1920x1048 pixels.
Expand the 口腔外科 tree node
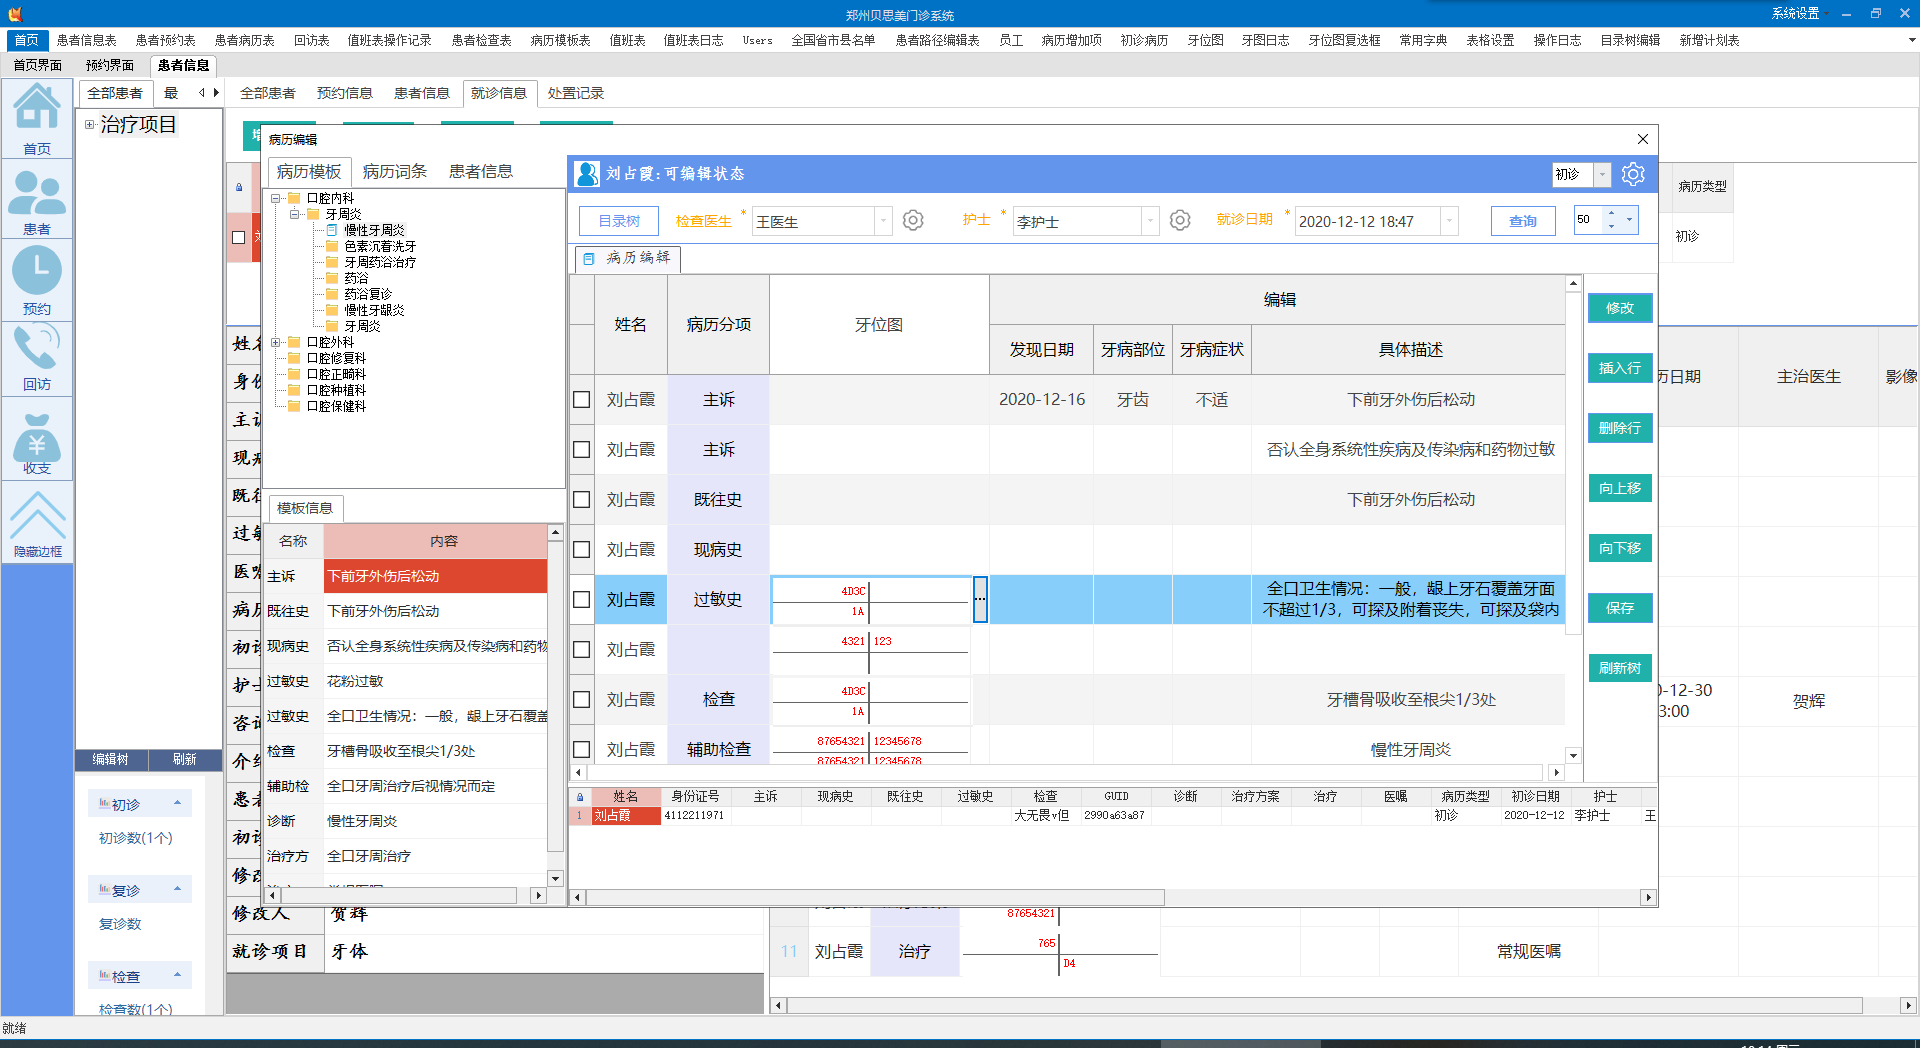pyautogui.click(x=276, y=342)
